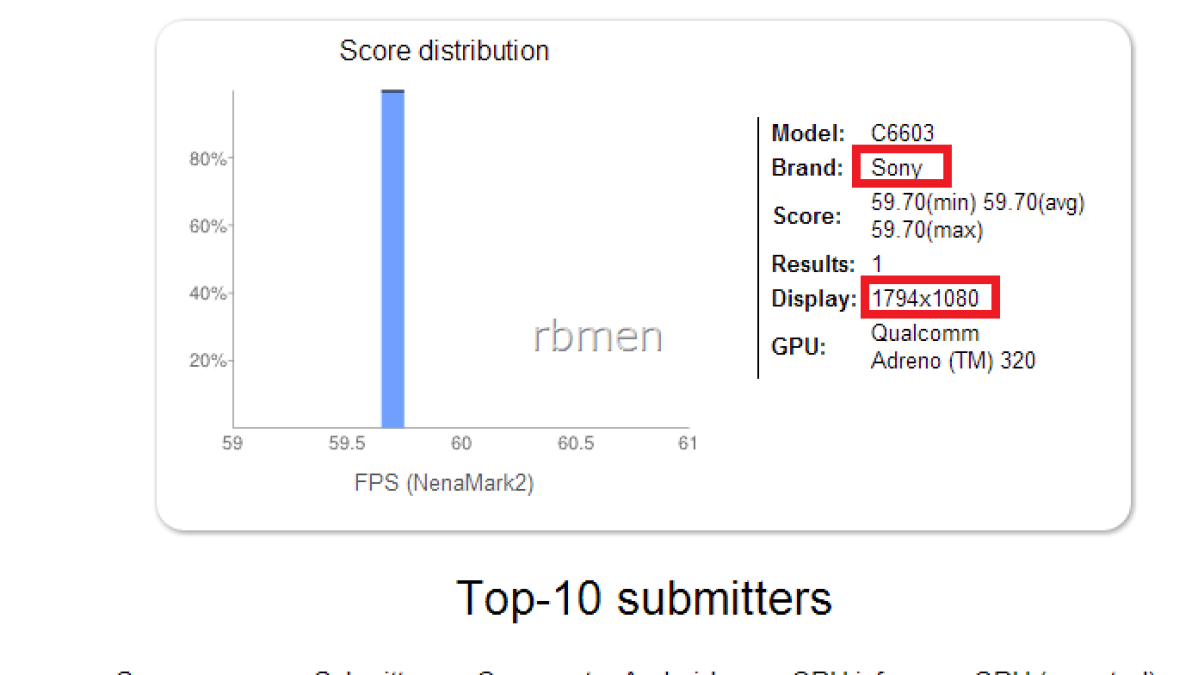Click the 20% y-axis tick label
The width and height of the screenshot is (1198, 675).
[x=208, y=361]
